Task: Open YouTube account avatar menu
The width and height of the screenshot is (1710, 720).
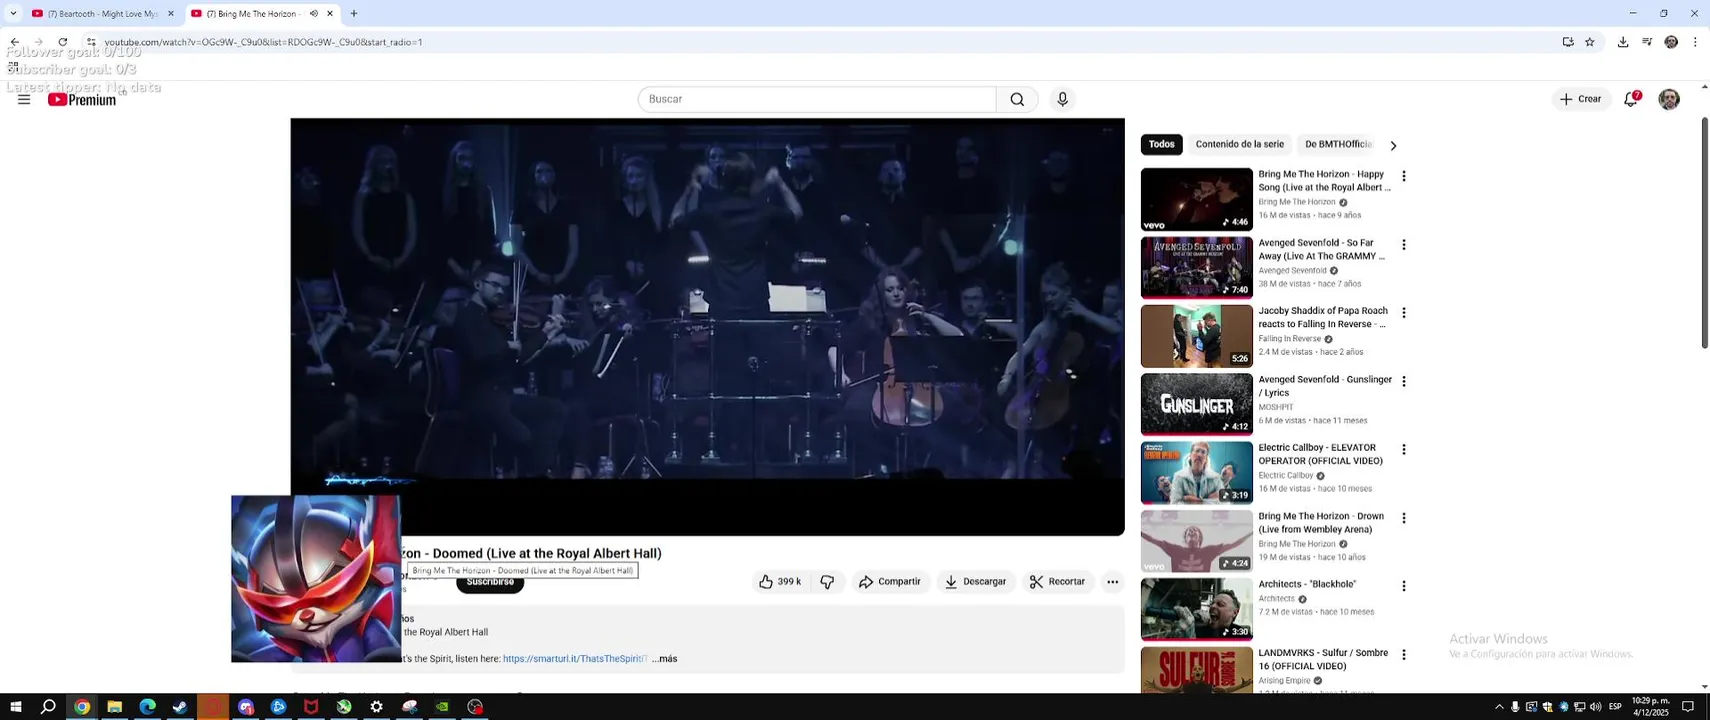Action: pos(1669,99)
